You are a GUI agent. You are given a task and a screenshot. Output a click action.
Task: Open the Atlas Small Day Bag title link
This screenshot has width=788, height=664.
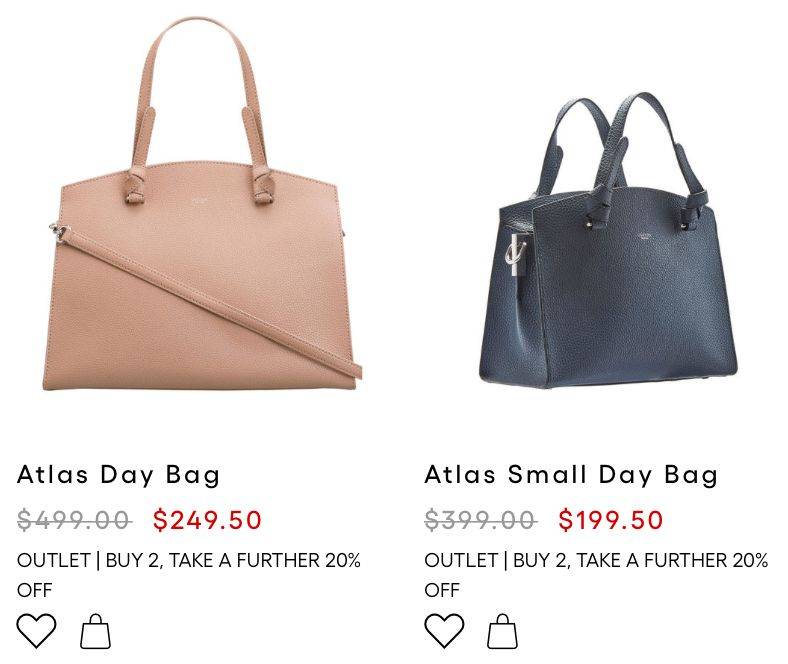click(571, 475)
